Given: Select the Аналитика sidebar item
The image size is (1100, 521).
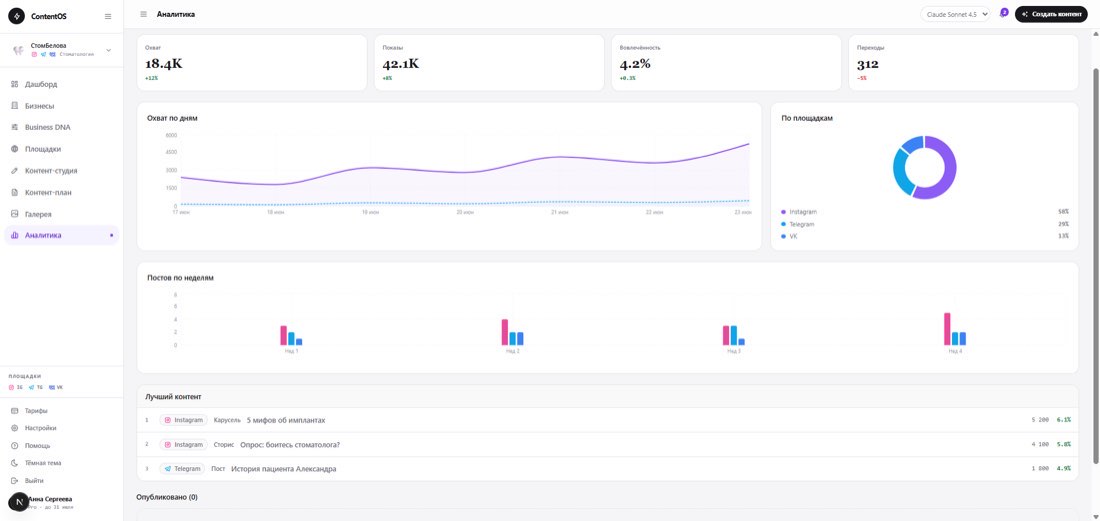Looking at the screenshot, I should pos(62,236).
